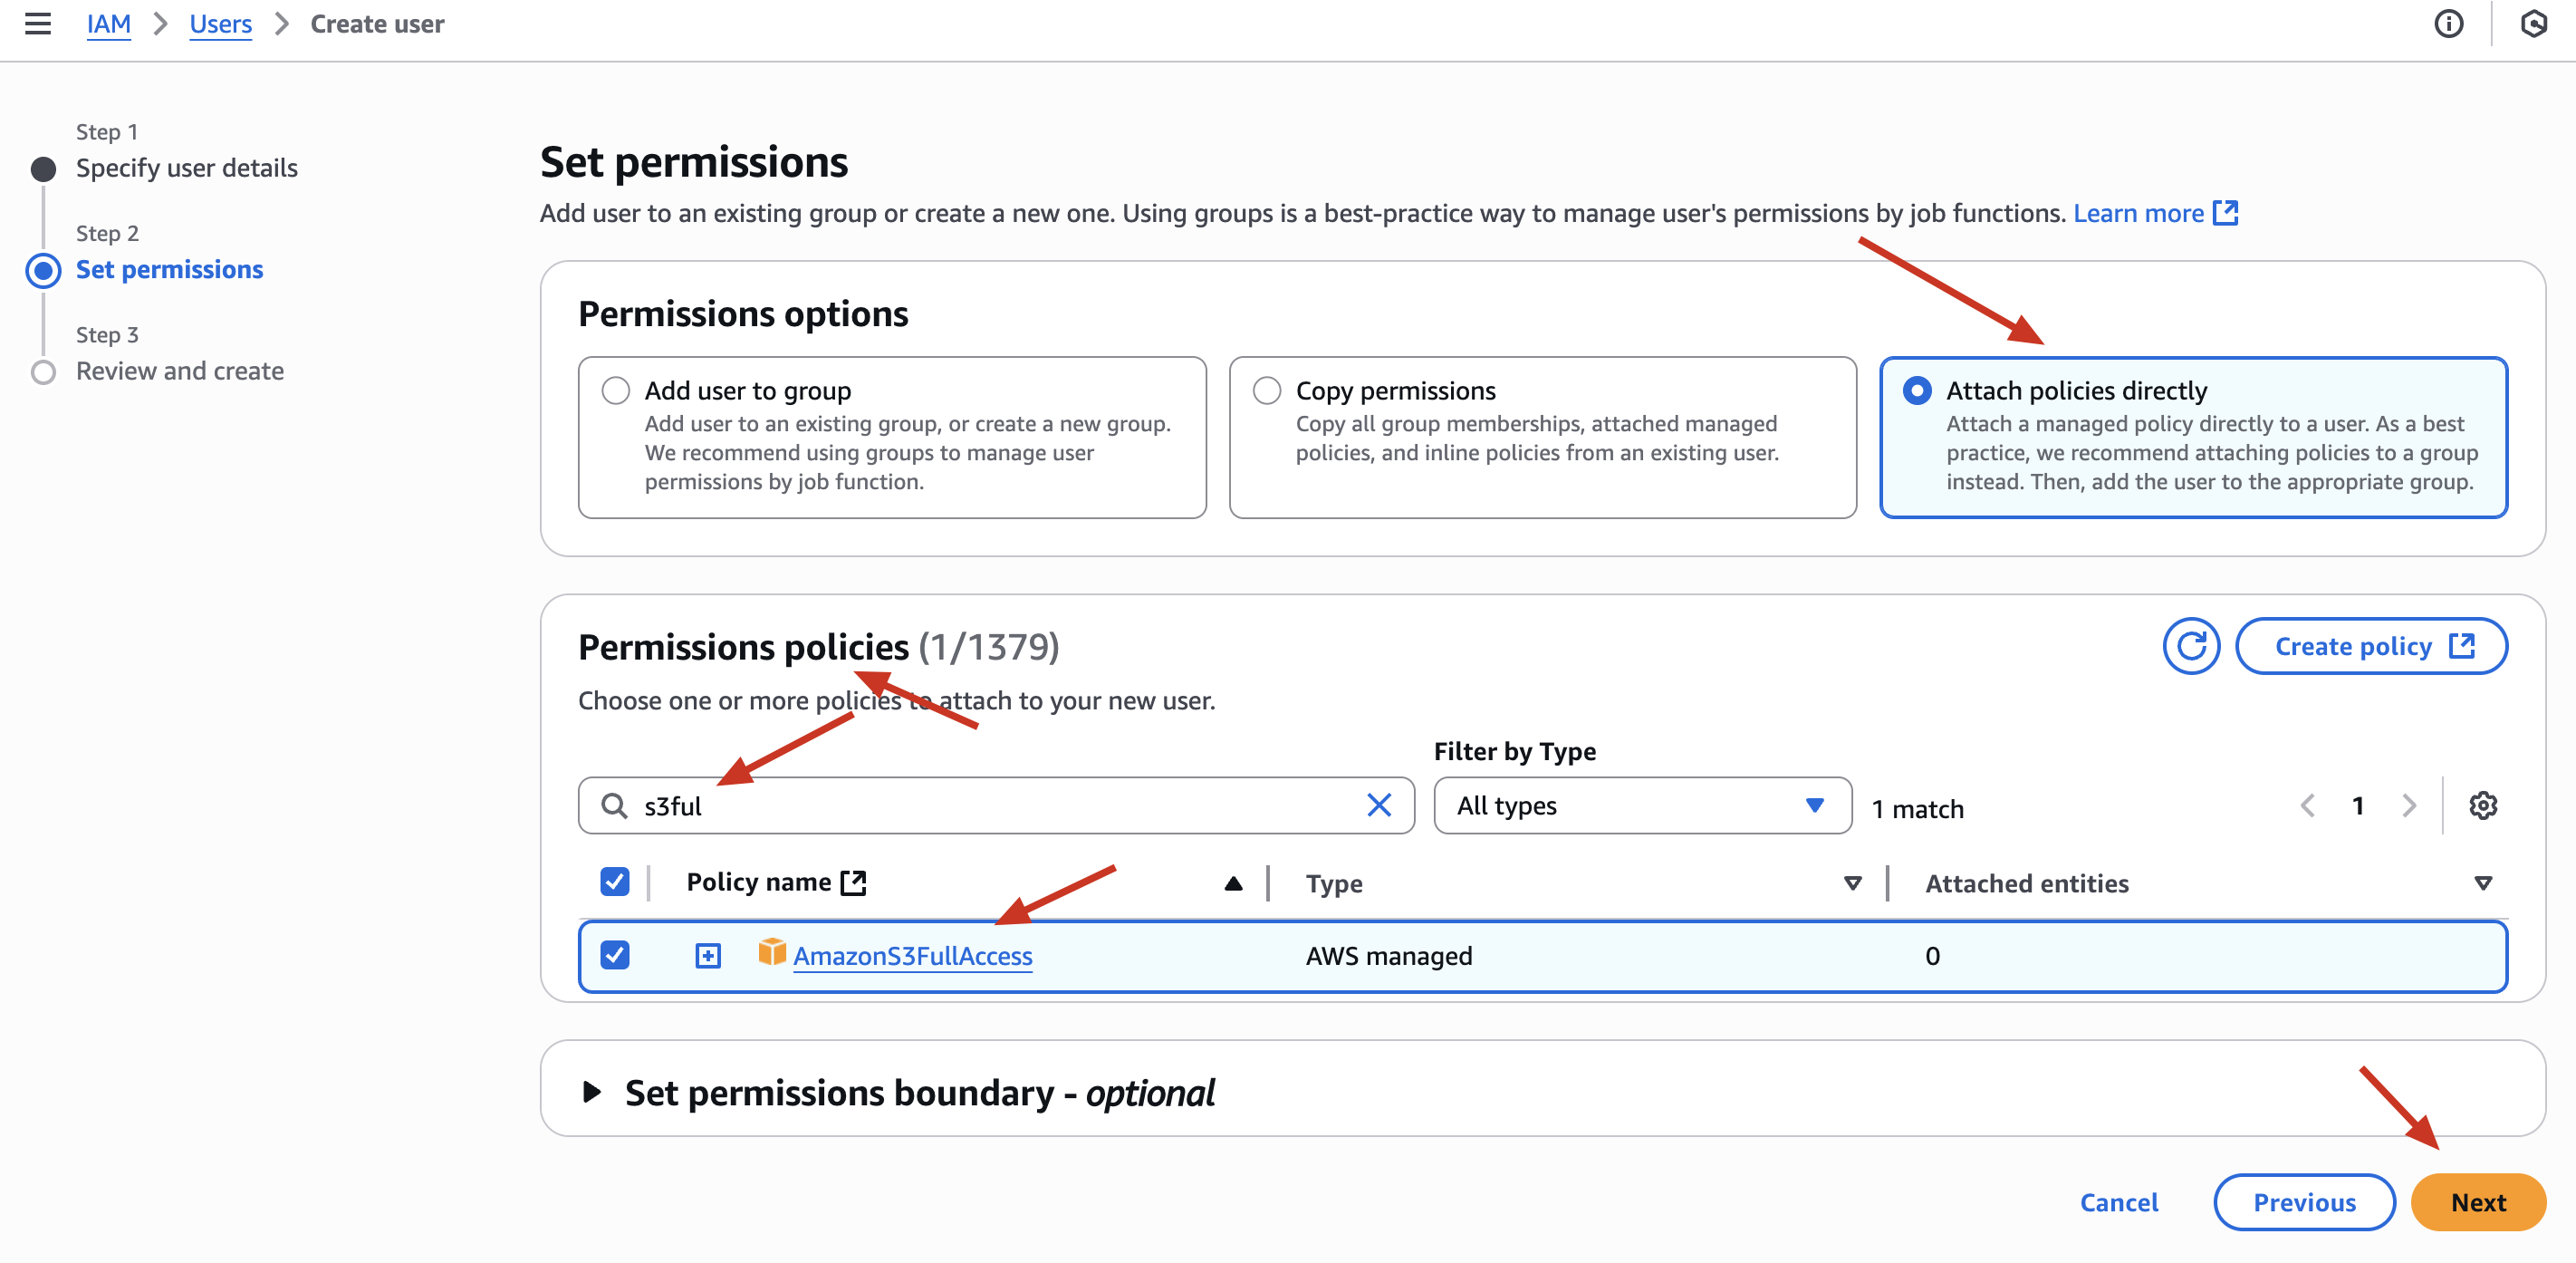This screenshot has height=1263, width=2576.
Task: Click the Policy name column header text
Action: [x=758, y=882]
